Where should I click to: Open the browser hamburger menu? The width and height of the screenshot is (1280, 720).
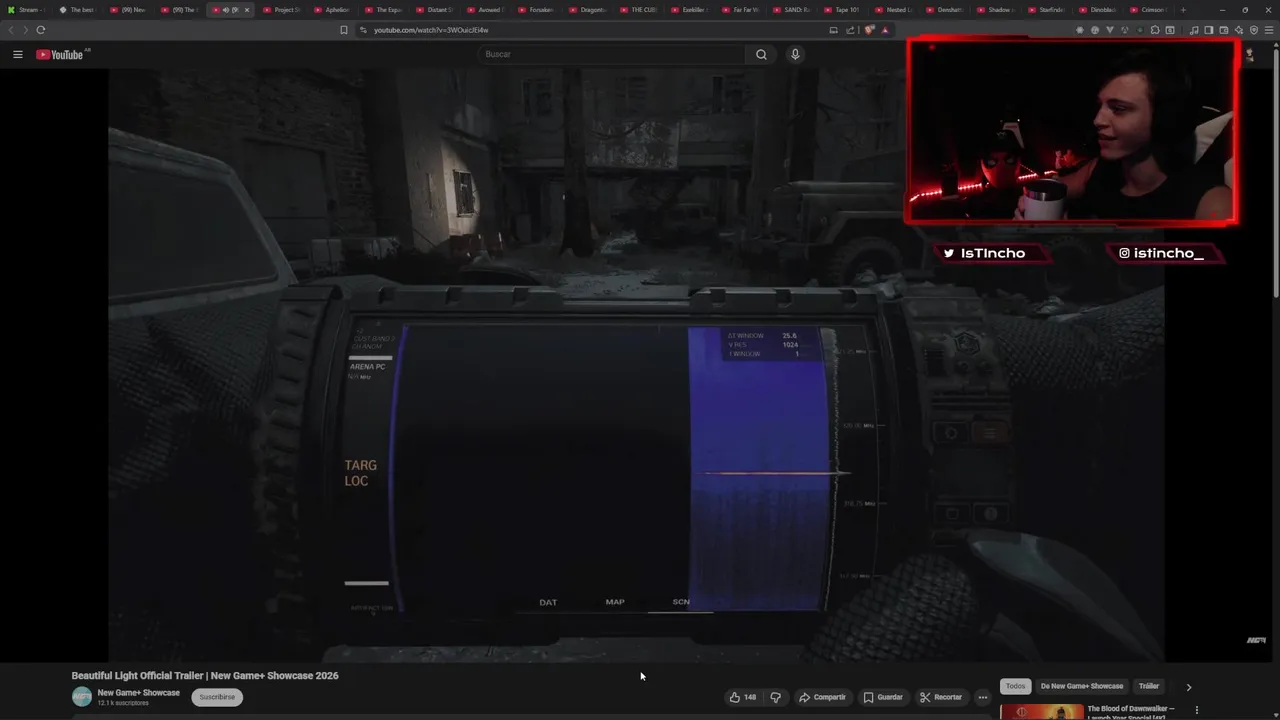(x=1269, y=30)
